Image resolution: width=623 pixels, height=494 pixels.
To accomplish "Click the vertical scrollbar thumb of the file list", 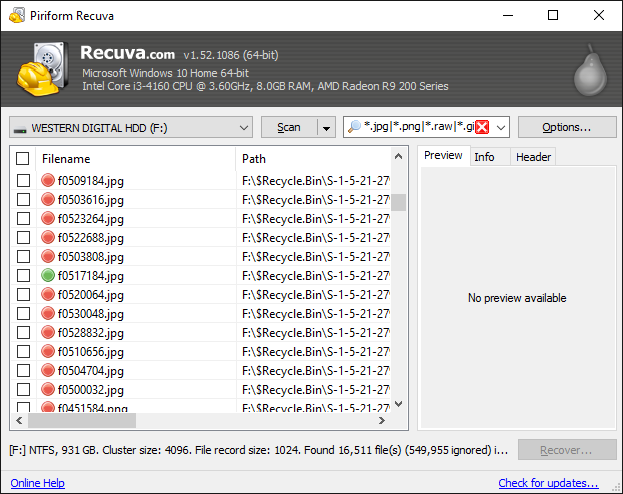I will (399, 202).
